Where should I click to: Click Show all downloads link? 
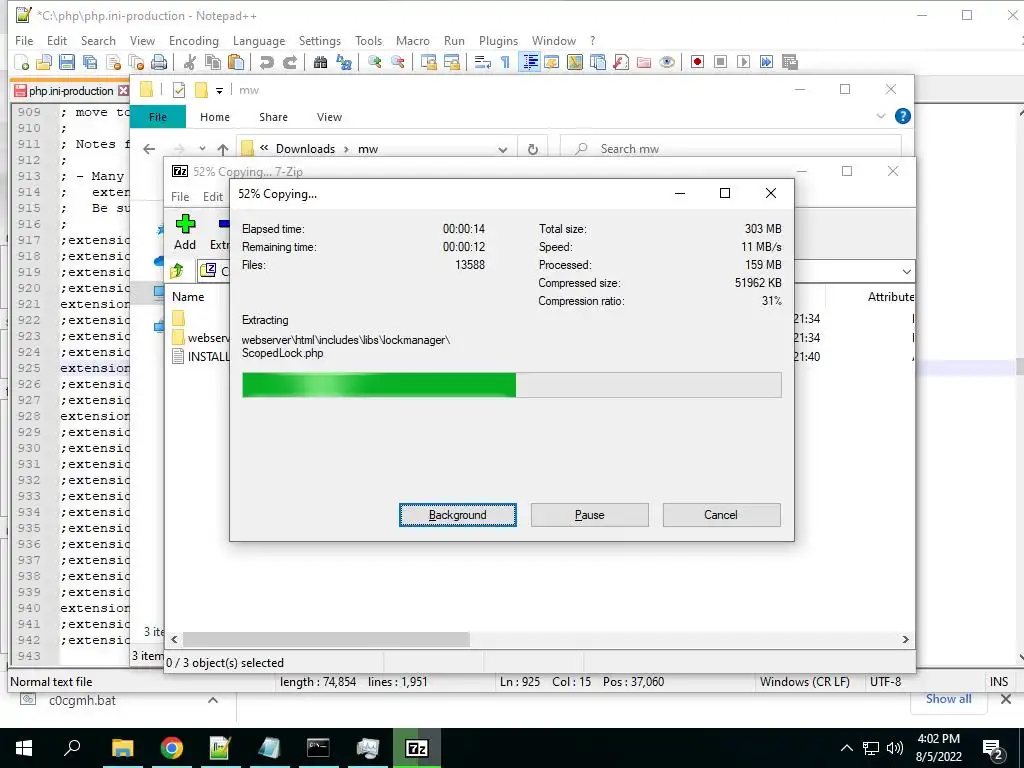(948, 699)
